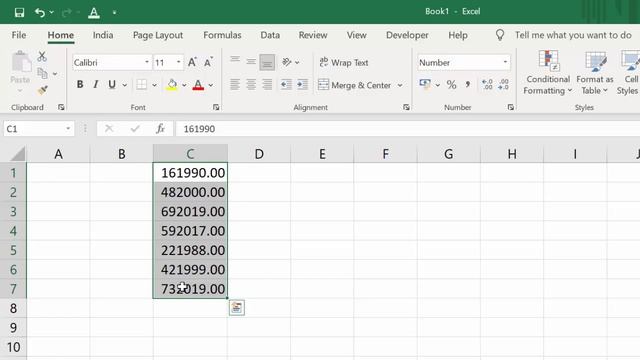The width and height of the screenshot is (640, 360).
Task: Apply the yellow fill color
Action: tap(172, 84)
